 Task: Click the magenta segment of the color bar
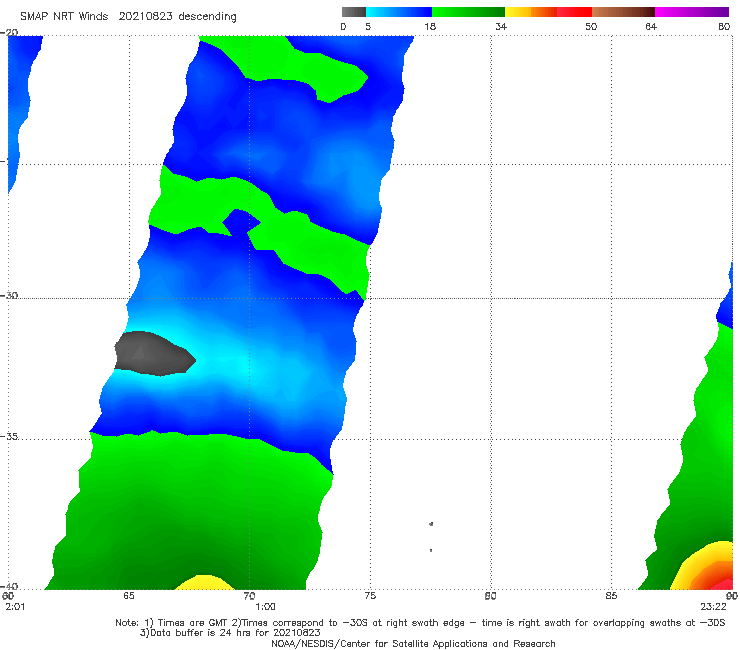pyautogui.click(x=692, y=12)
